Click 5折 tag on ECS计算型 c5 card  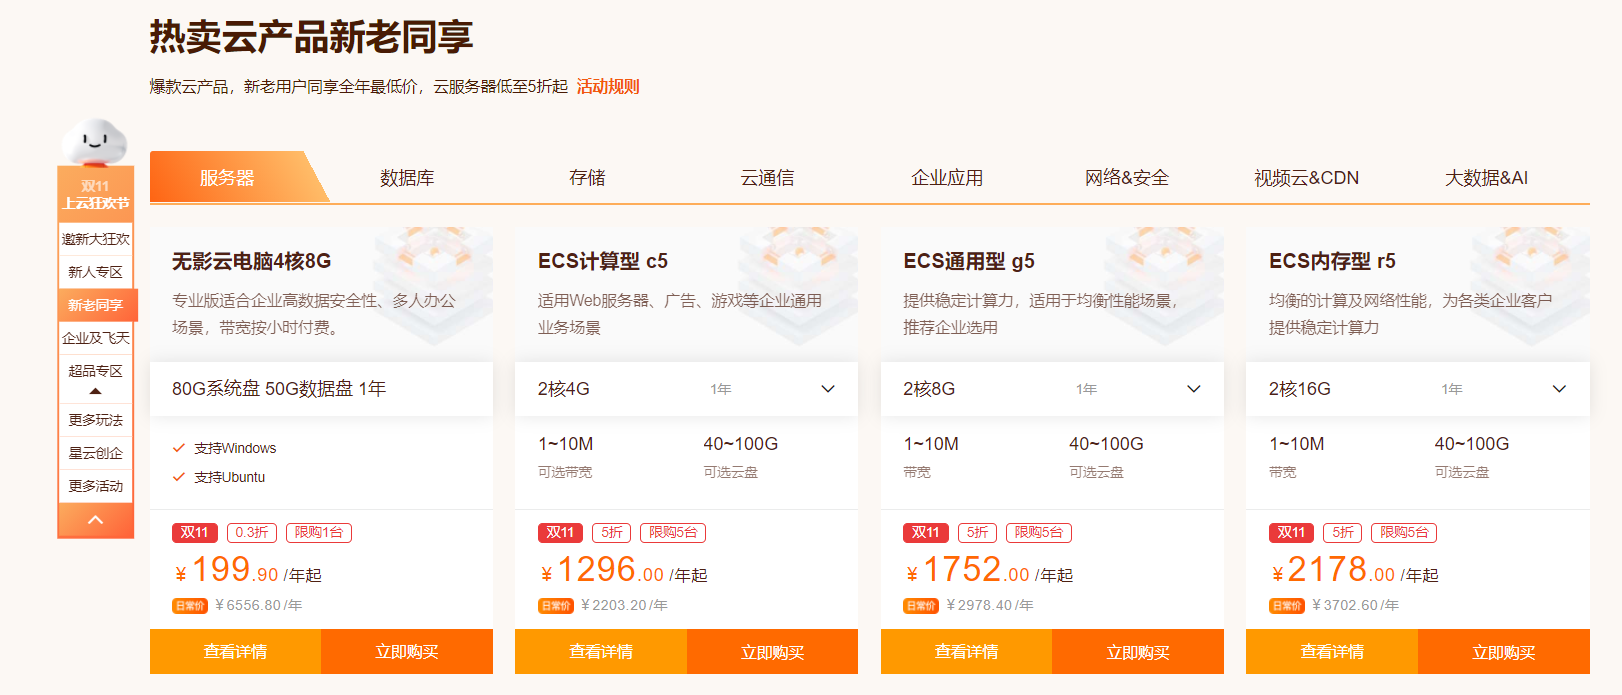(612, 533)
